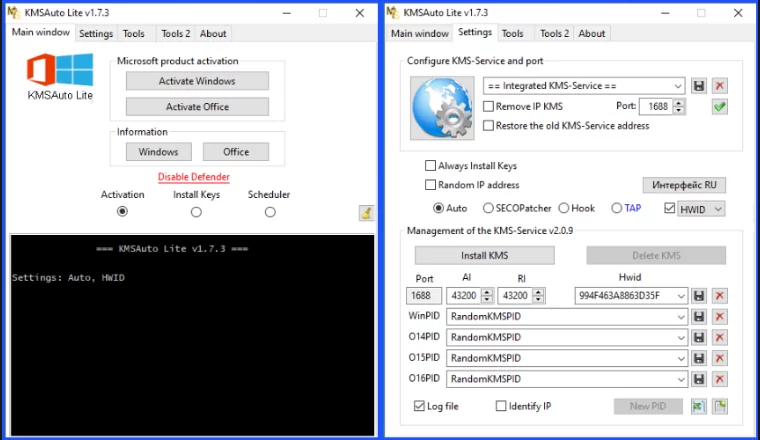Expand the Hwid value dropdown
This screenshot has width=760, height=440.
681,296
